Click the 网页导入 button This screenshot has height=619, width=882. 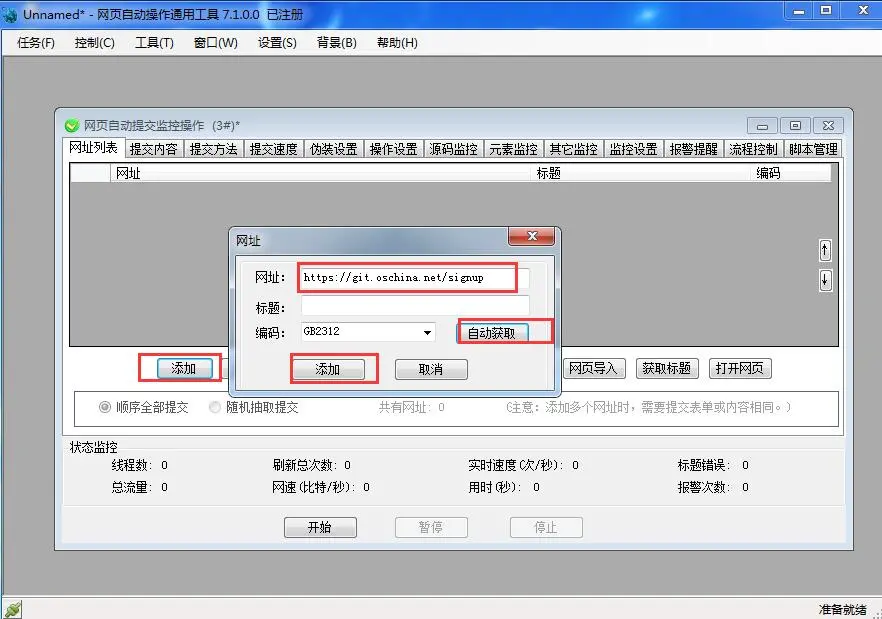pos(594,369)
